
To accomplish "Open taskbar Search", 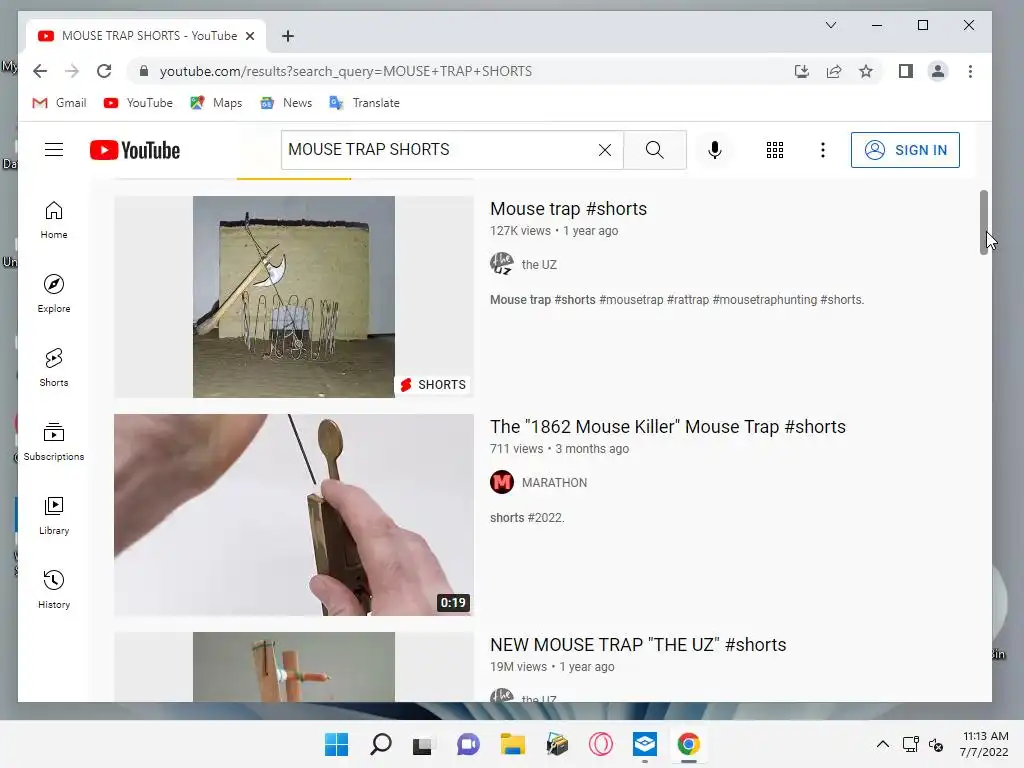I will pos(381,744).
